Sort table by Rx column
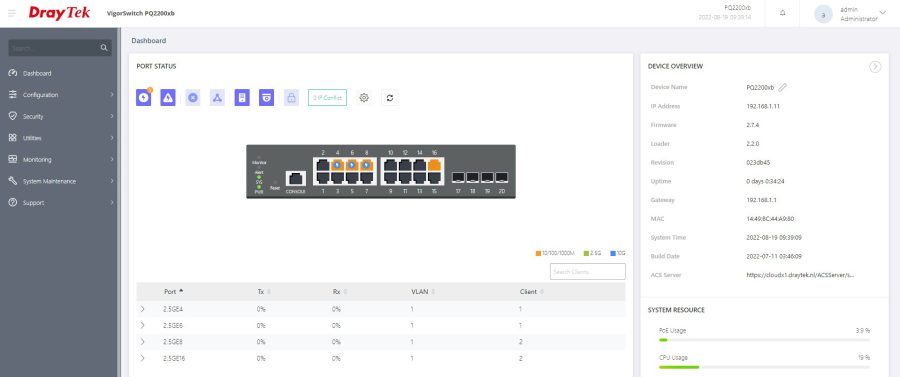Viewport: 900px width, 377px height. pos(340,292)
